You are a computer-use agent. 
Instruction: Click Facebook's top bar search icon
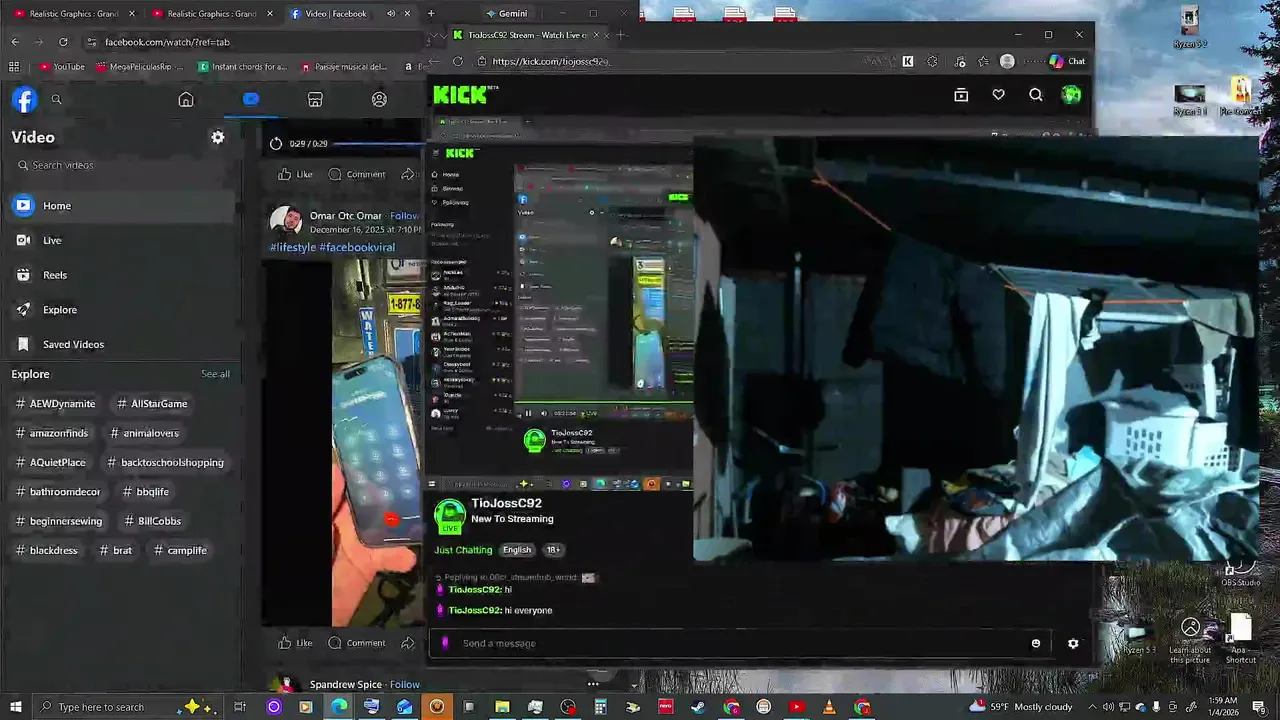pyautogui.click(x=56, y=99)
